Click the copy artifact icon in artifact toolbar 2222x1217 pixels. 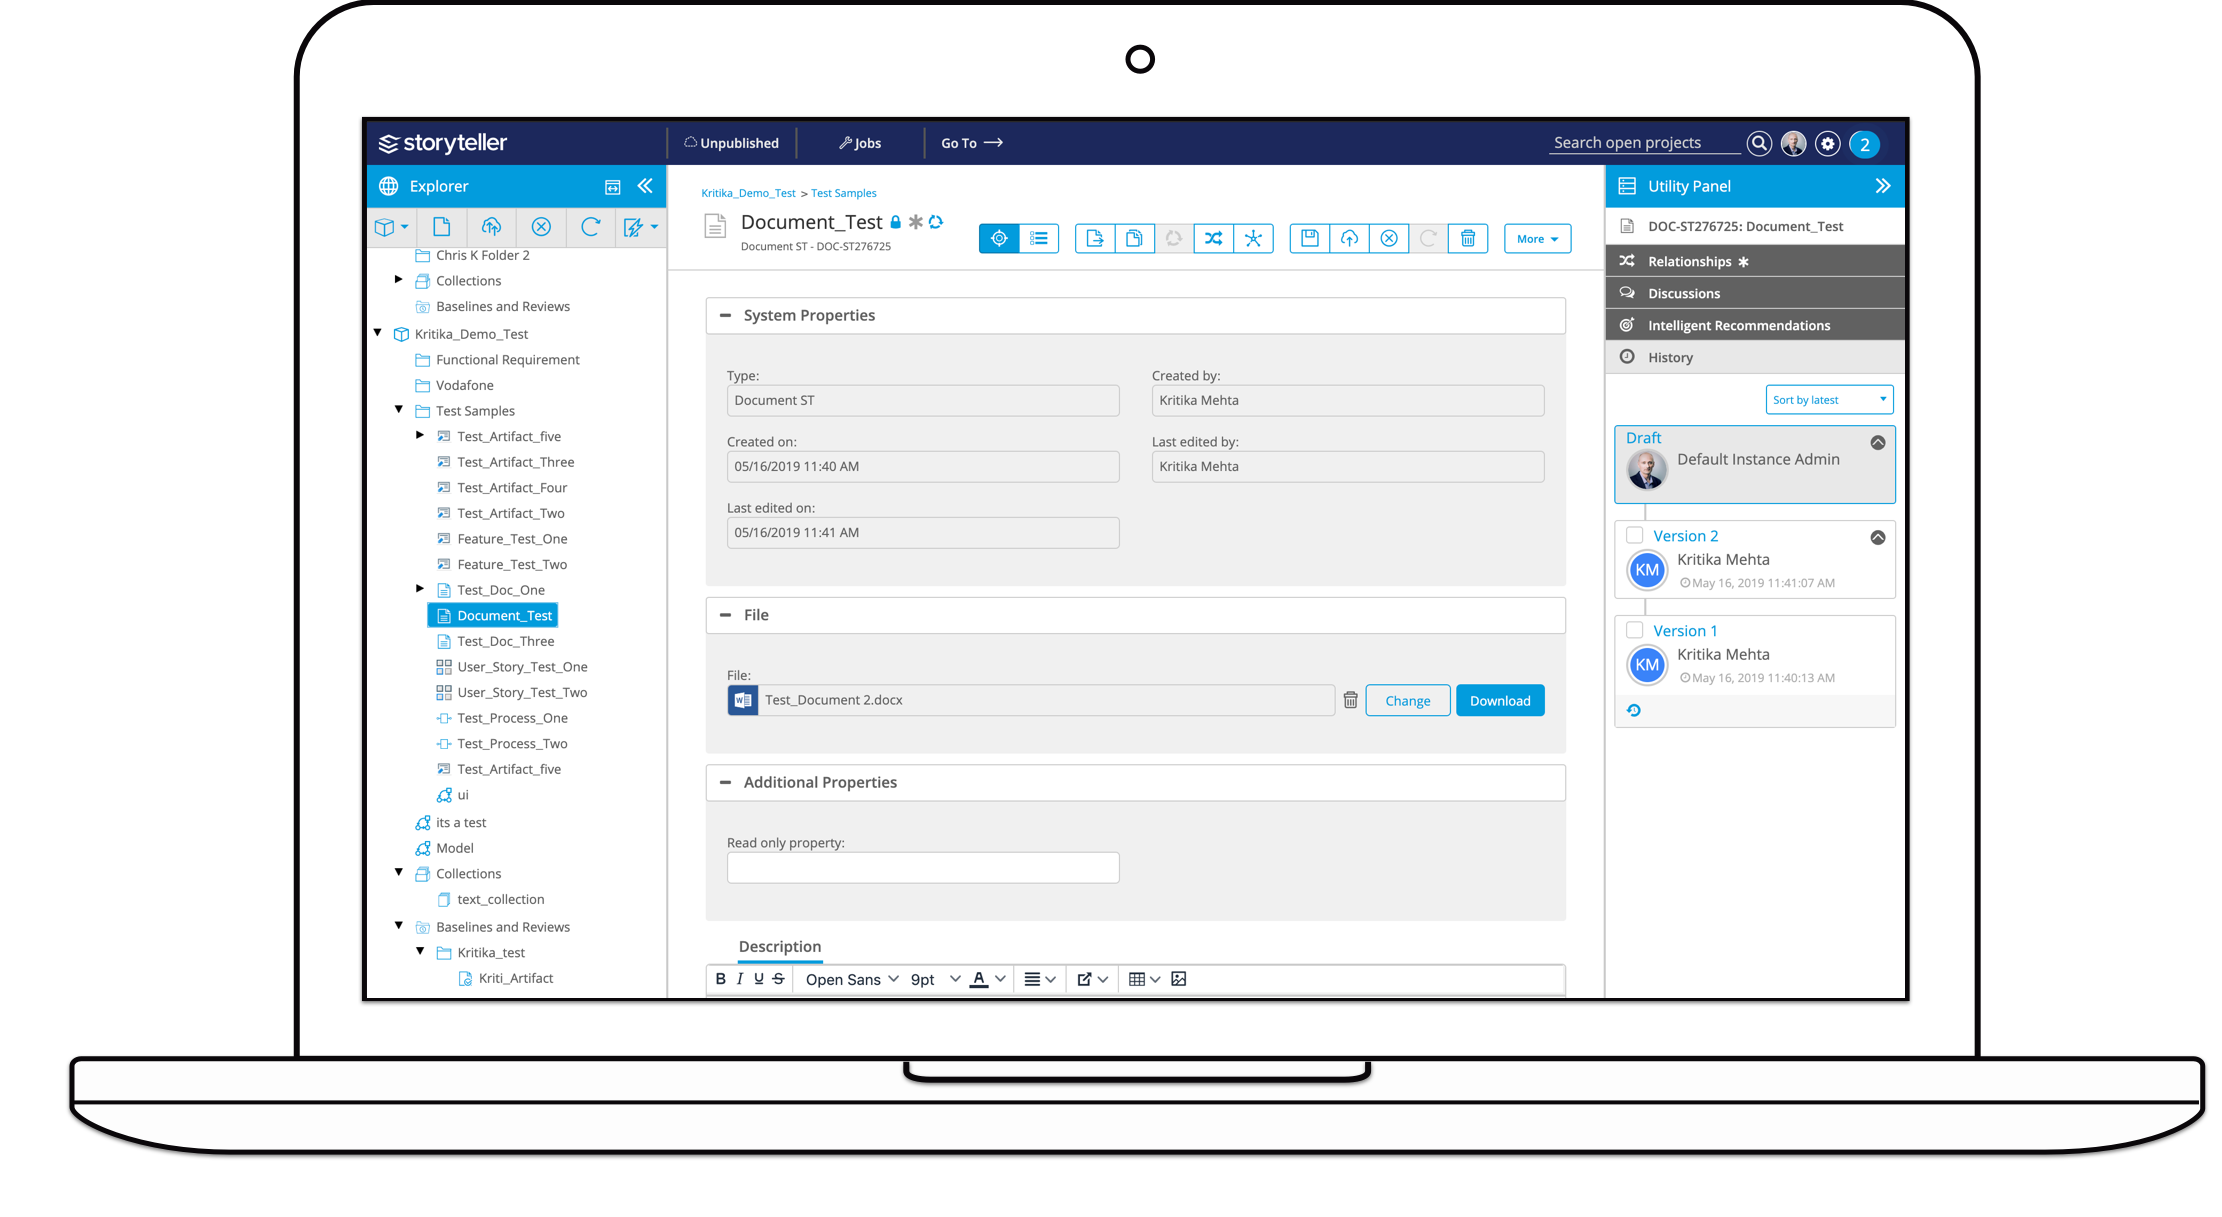point(1134,238)
